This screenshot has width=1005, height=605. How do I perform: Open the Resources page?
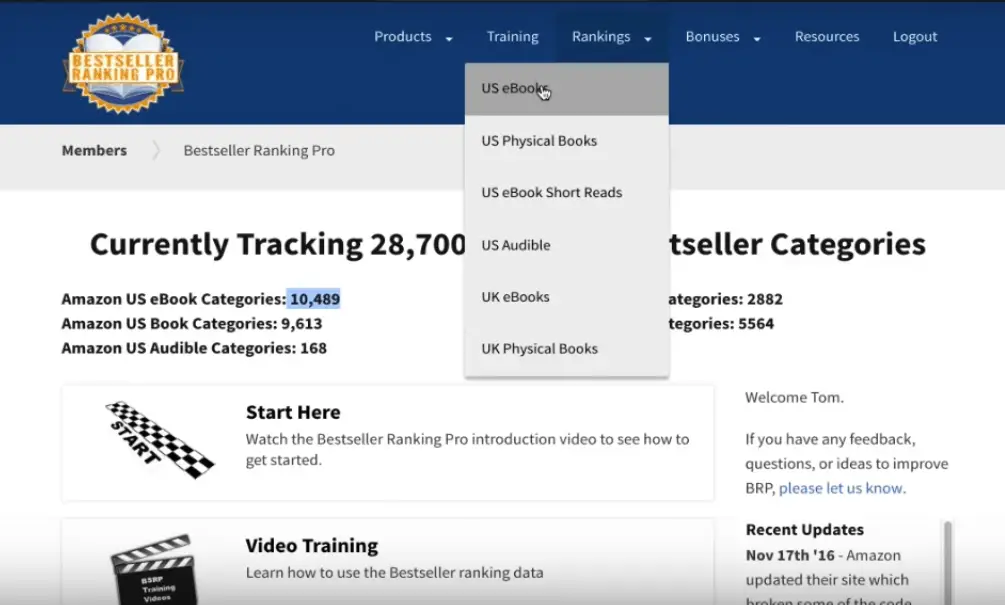pyautogui.click(x=827, y=37)
